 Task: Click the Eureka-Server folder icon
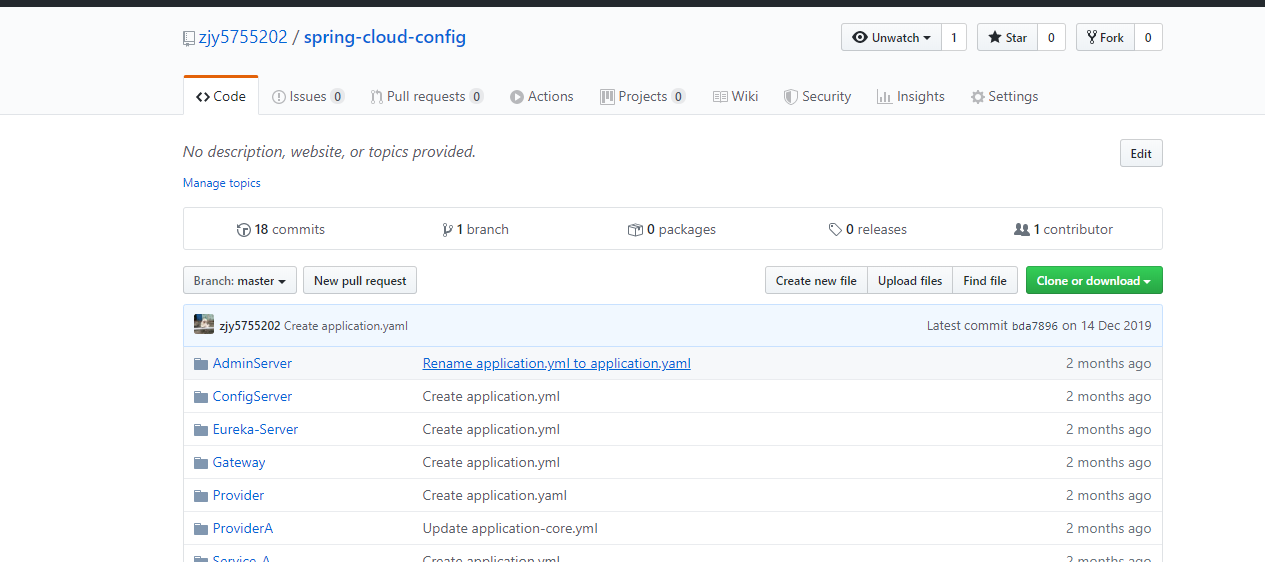pos(201,430)
